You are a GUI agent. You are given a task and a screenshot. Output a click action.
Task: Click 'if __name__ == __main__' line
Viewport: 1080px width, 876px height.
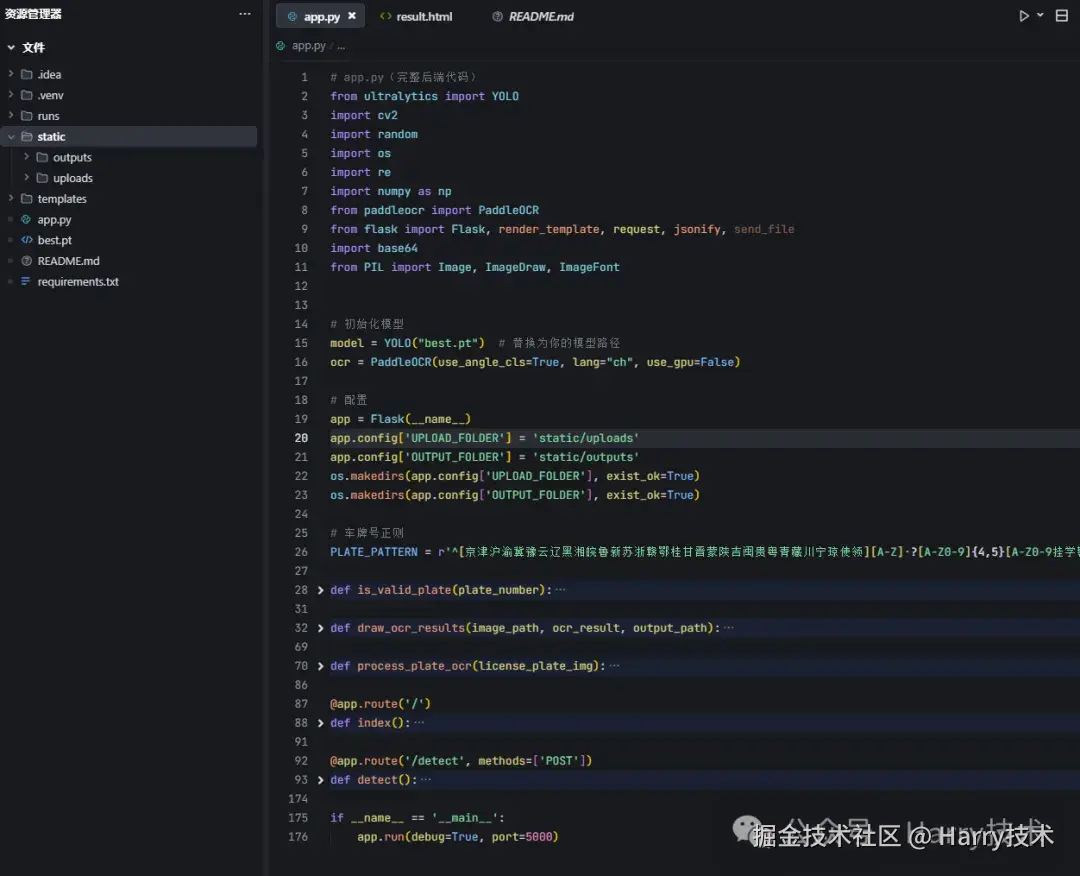click(417, 818)
